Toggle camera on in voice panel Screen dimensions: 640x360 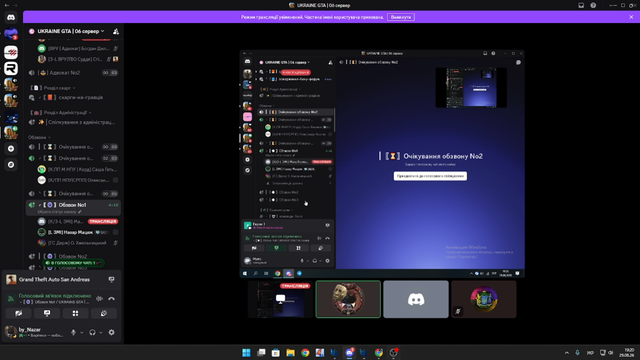19,313
